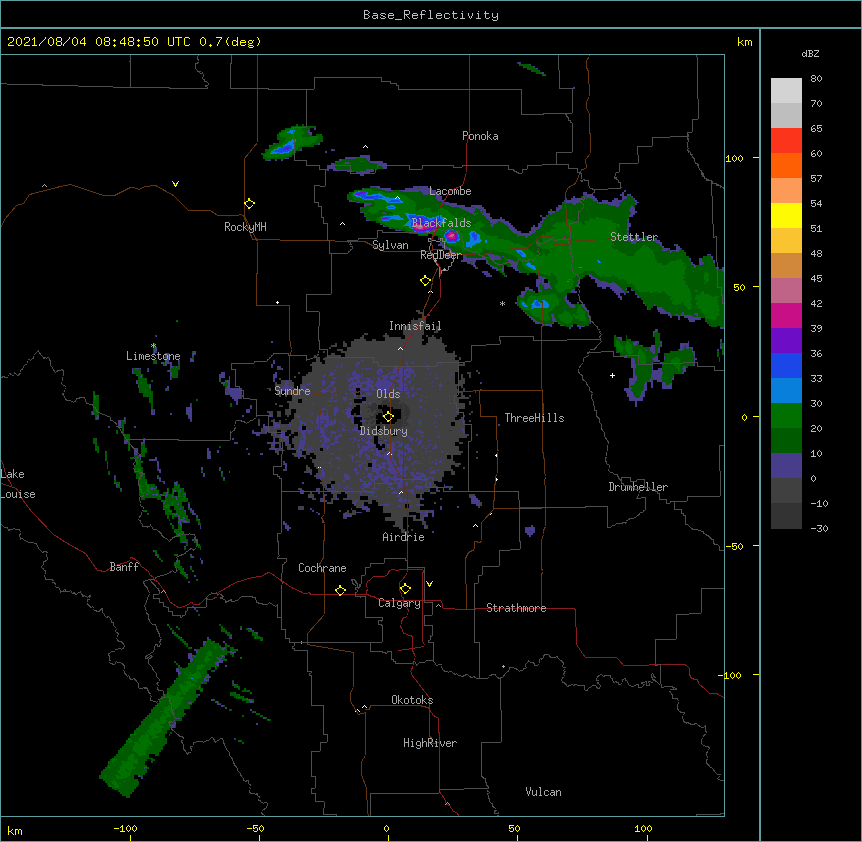Click the ThreeHills label

point(534,418)
